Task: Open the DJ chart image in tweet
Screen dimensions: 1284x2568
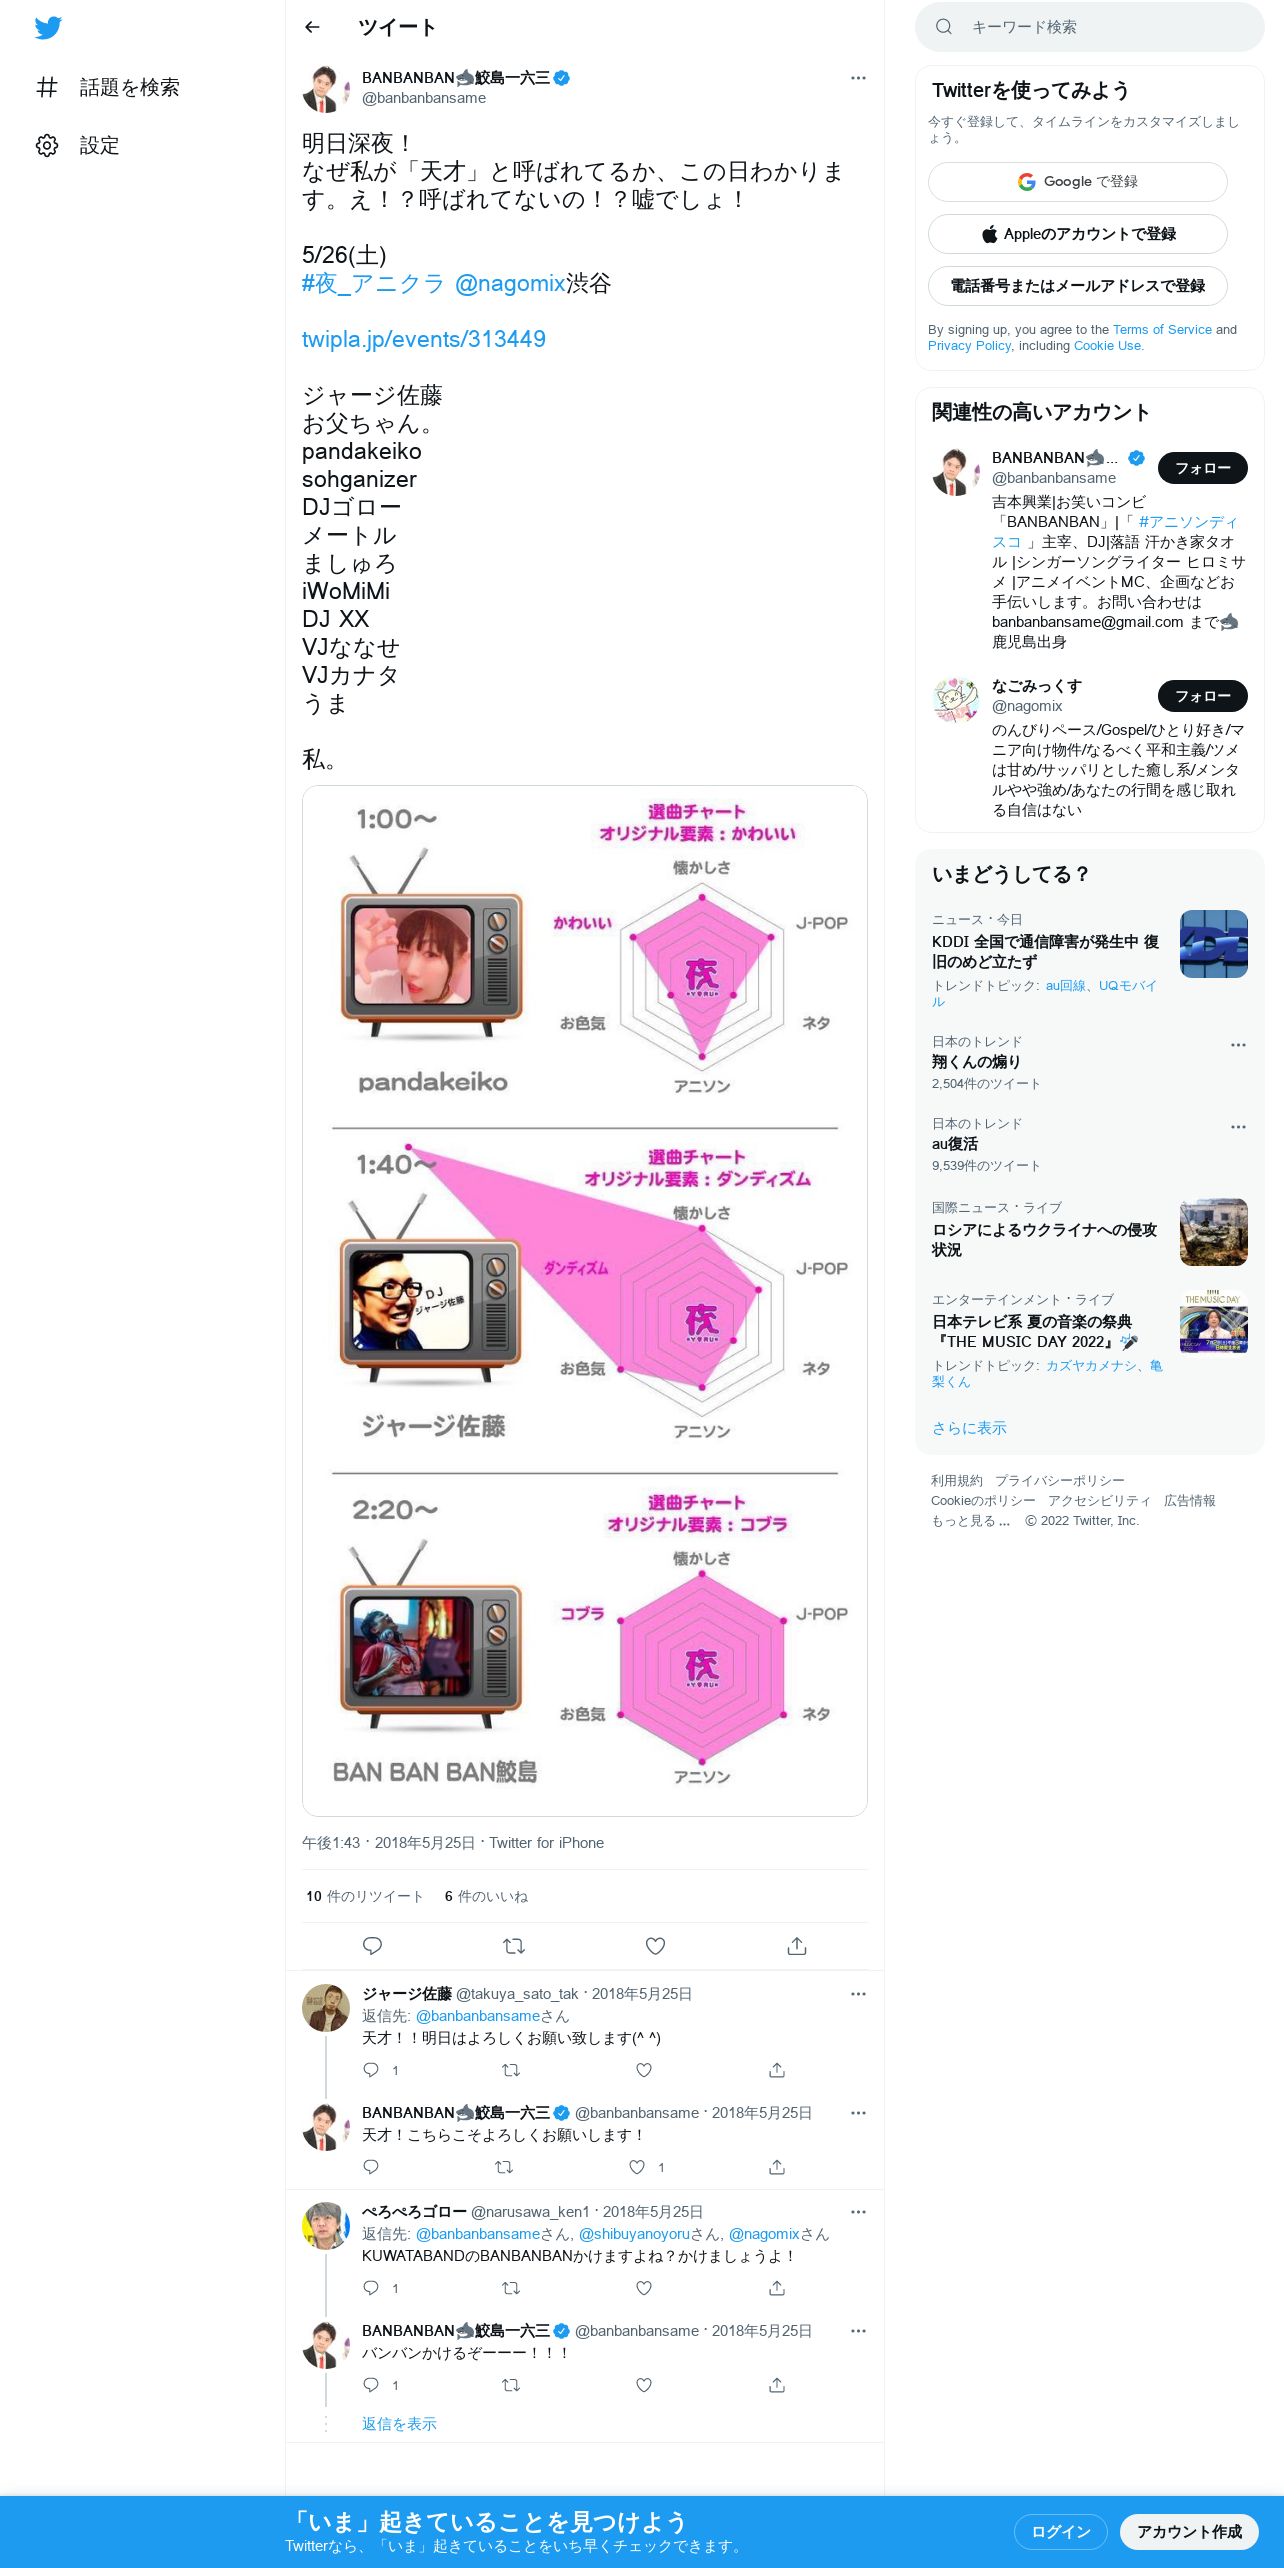Action: tap(585, 1300)
